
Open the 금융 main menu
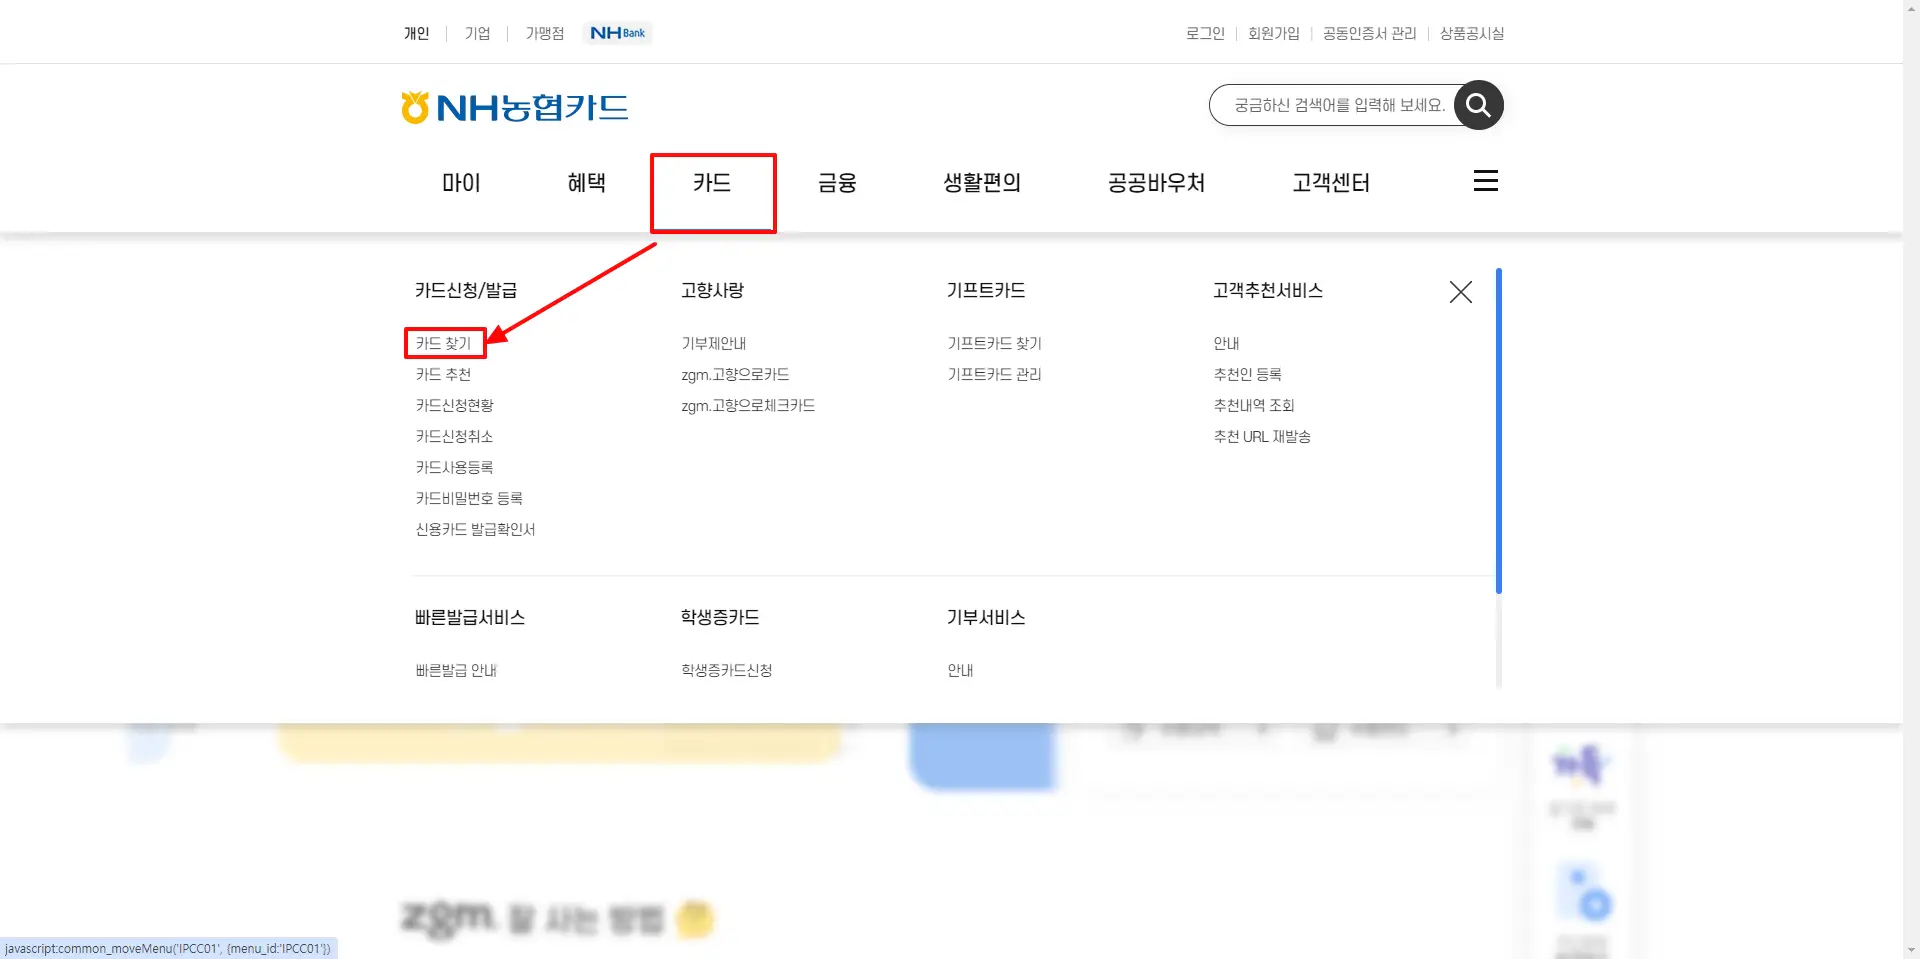click(x=837, y=182)
